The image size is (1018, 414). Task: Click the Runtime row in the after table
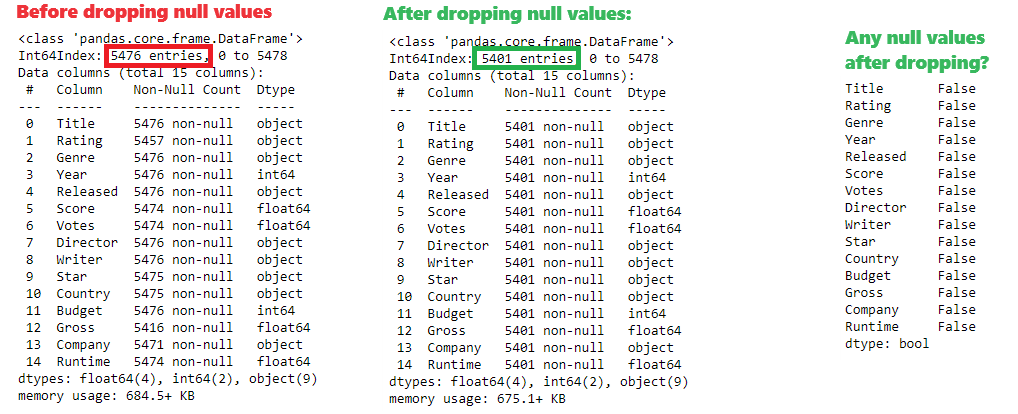pos(539,365)
